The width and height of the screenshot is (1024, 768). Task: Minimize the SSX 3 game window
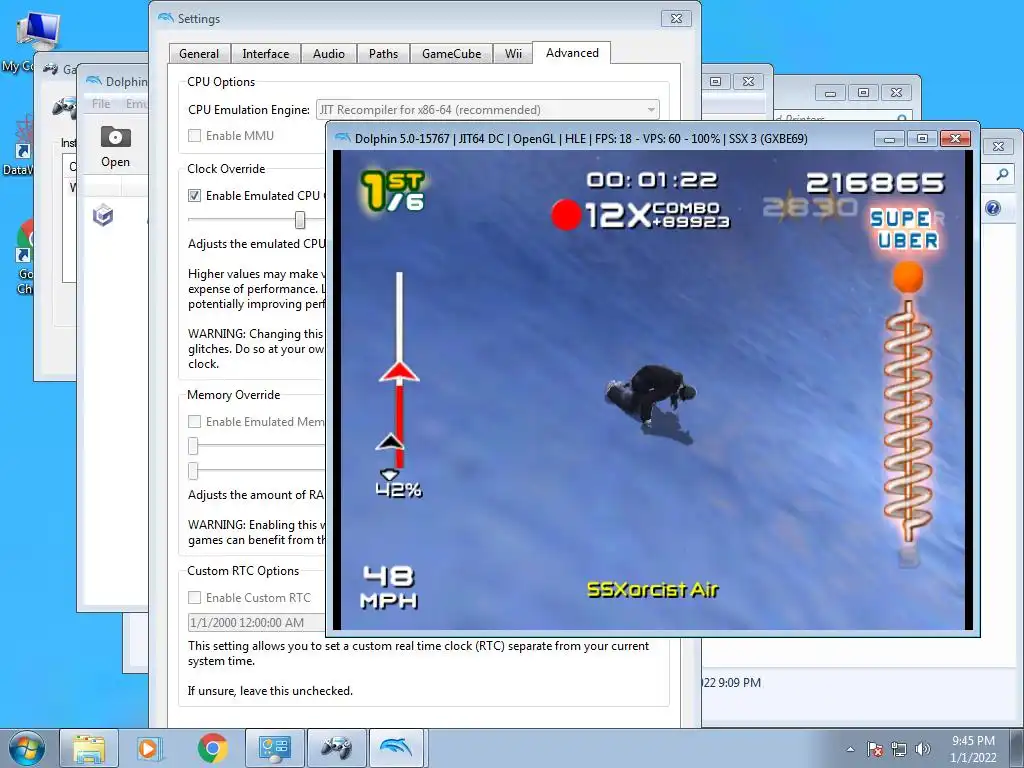click(x=889, y=138)
